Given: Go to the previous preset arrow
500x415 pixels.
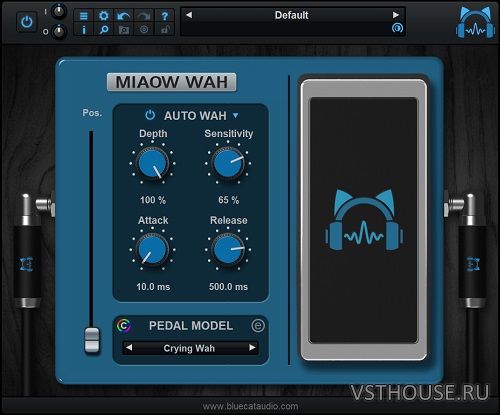Looking at the screenshot, I should [189, 15].
